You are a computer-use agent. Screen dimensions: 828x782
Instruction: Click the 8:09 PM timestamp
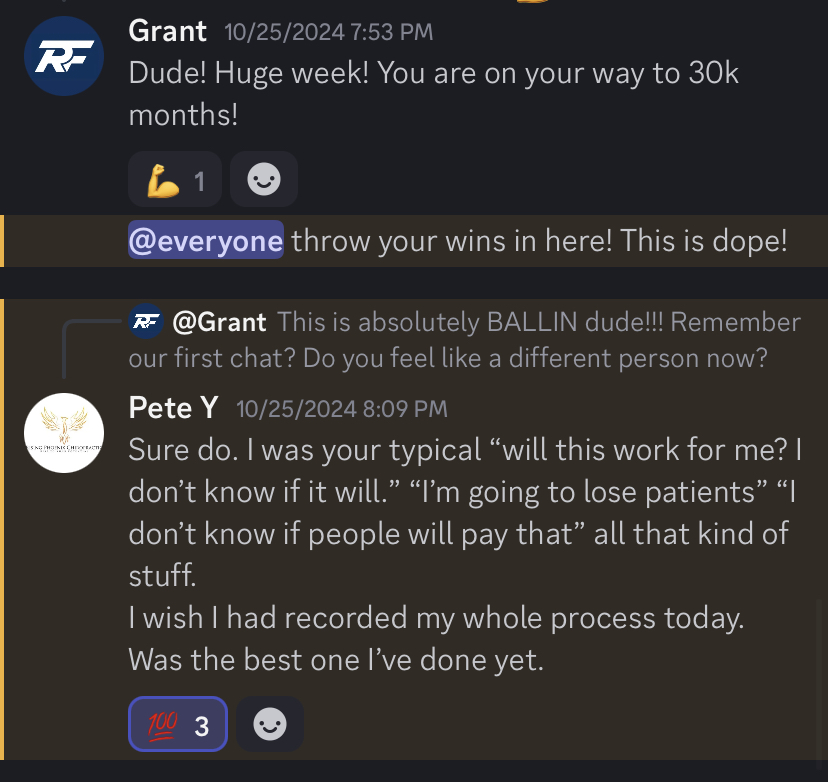pyautogui.click(x=342, y=409)
